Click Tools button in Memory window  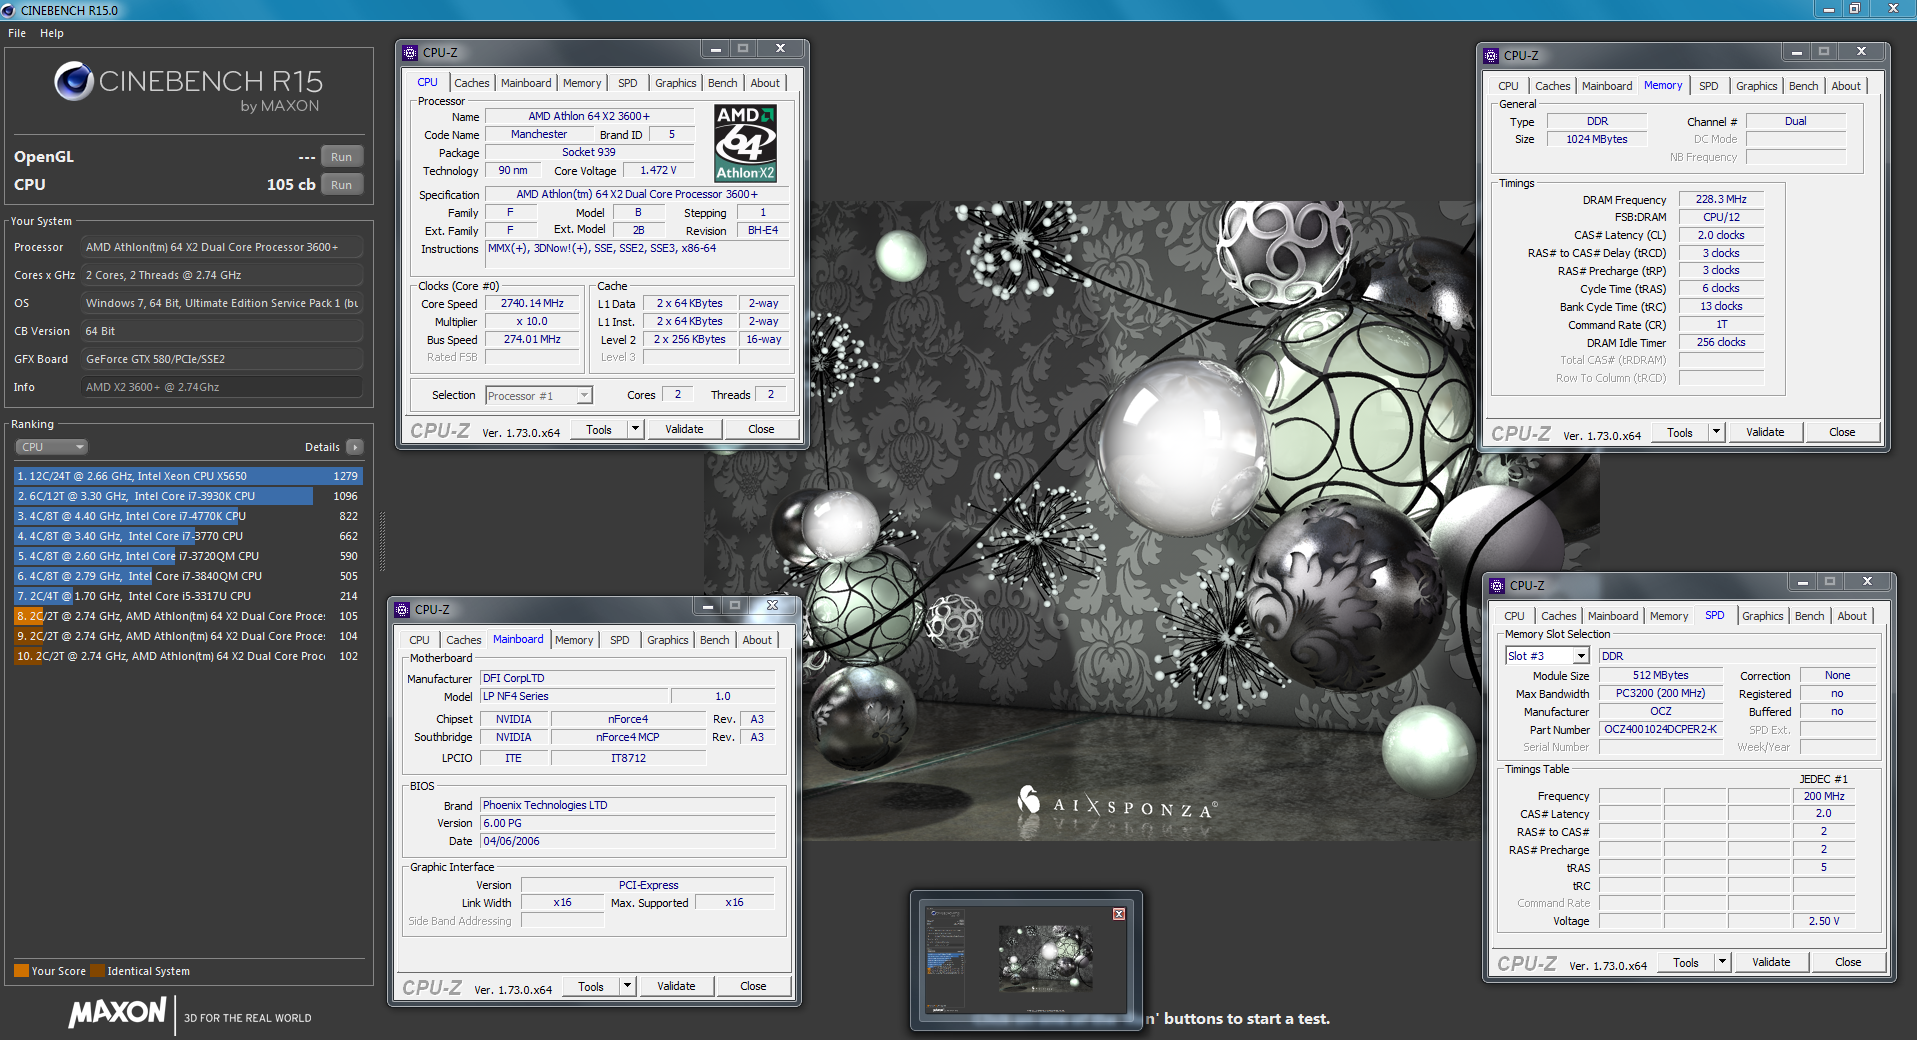click(x=1680, y=432)
